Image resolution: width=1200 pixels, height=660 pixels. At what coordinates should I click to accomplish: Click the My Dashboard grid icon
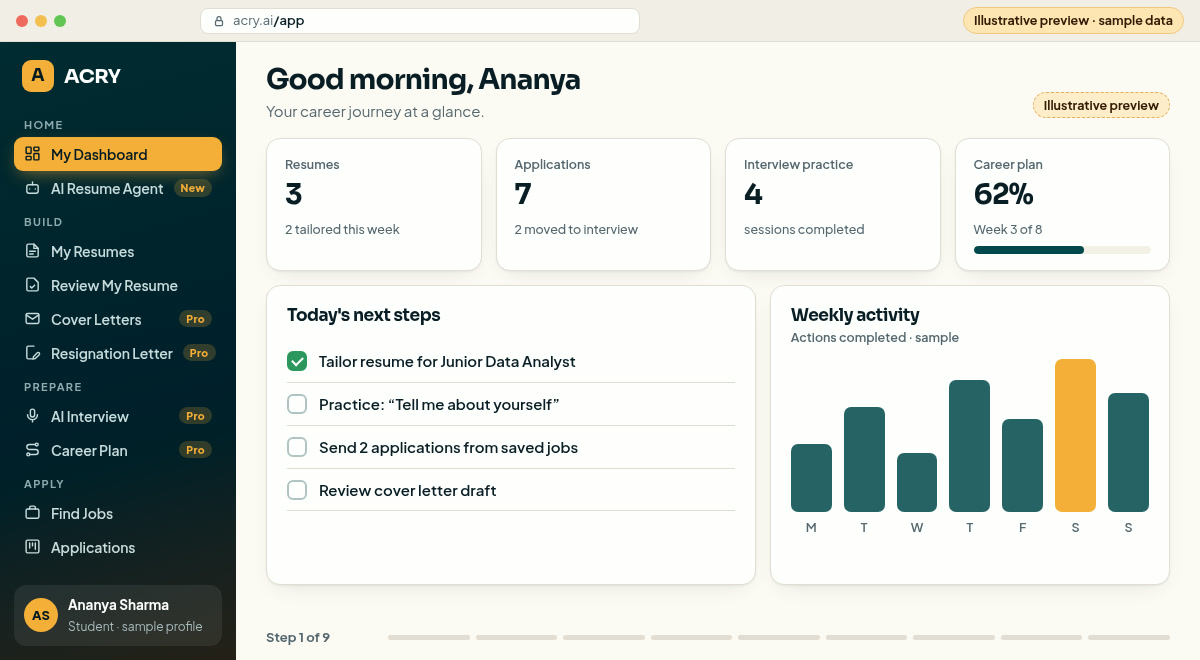point(32,154)
